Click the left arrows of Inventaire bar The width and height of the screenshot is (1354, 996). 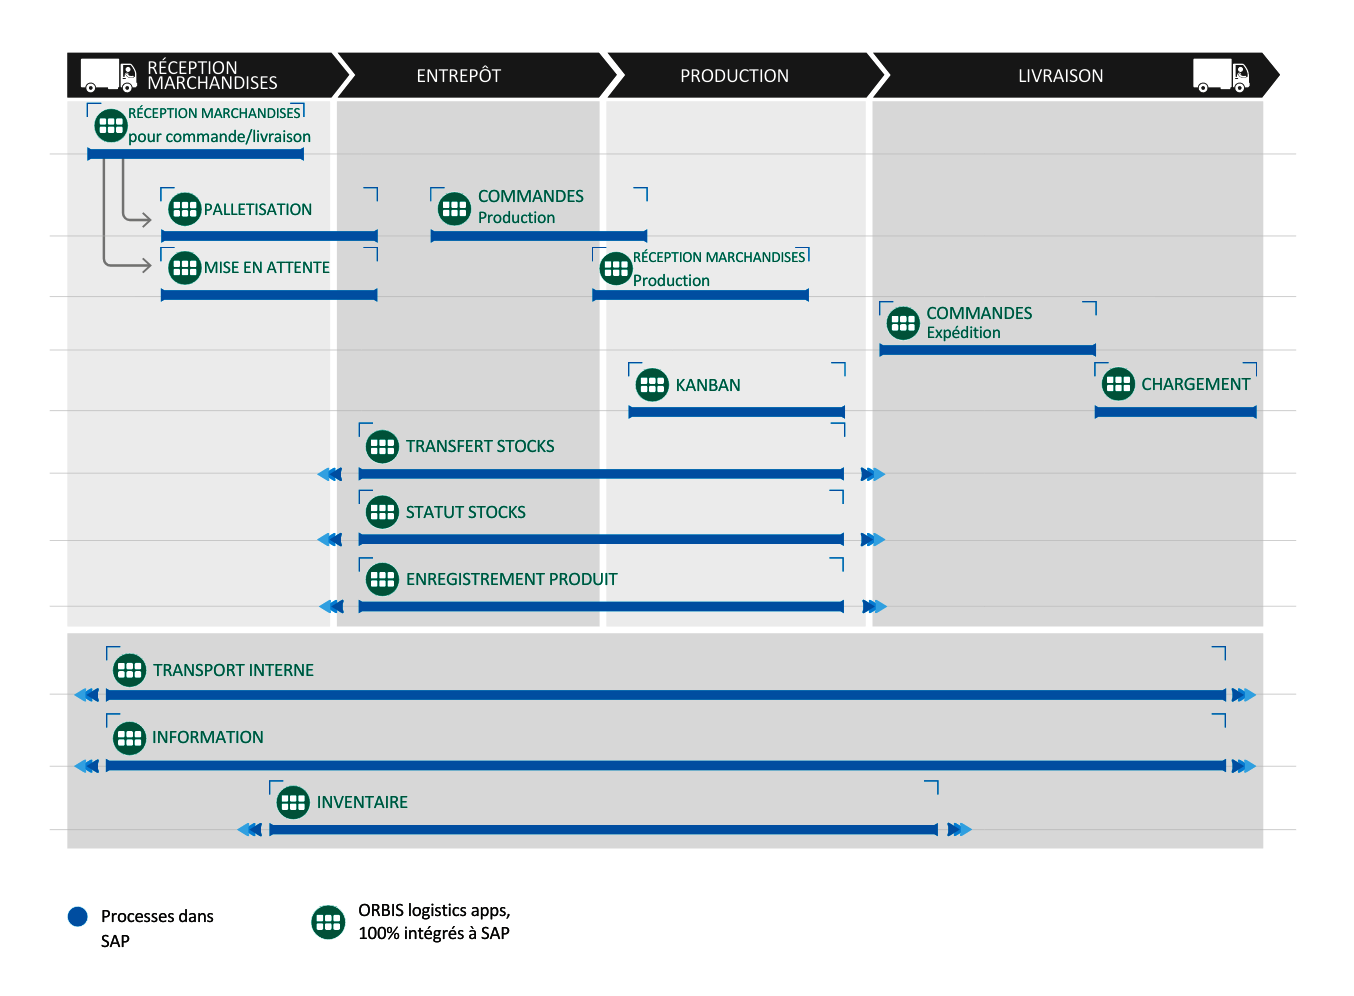(x=250, y=829)
